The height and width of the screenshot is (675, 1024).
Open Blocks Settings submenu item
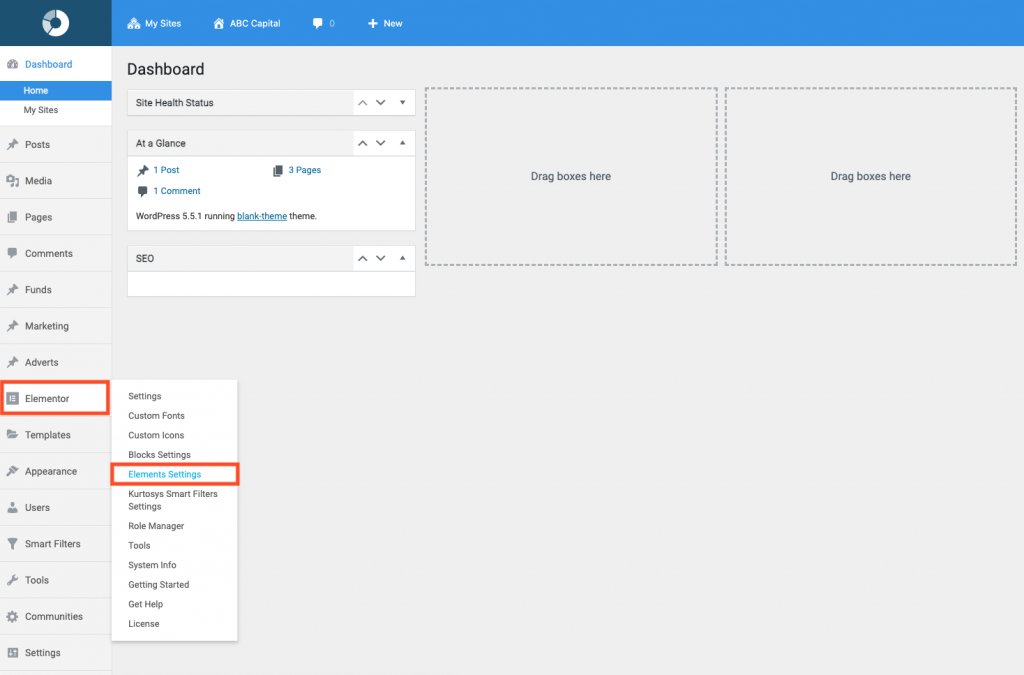point(159,455)
